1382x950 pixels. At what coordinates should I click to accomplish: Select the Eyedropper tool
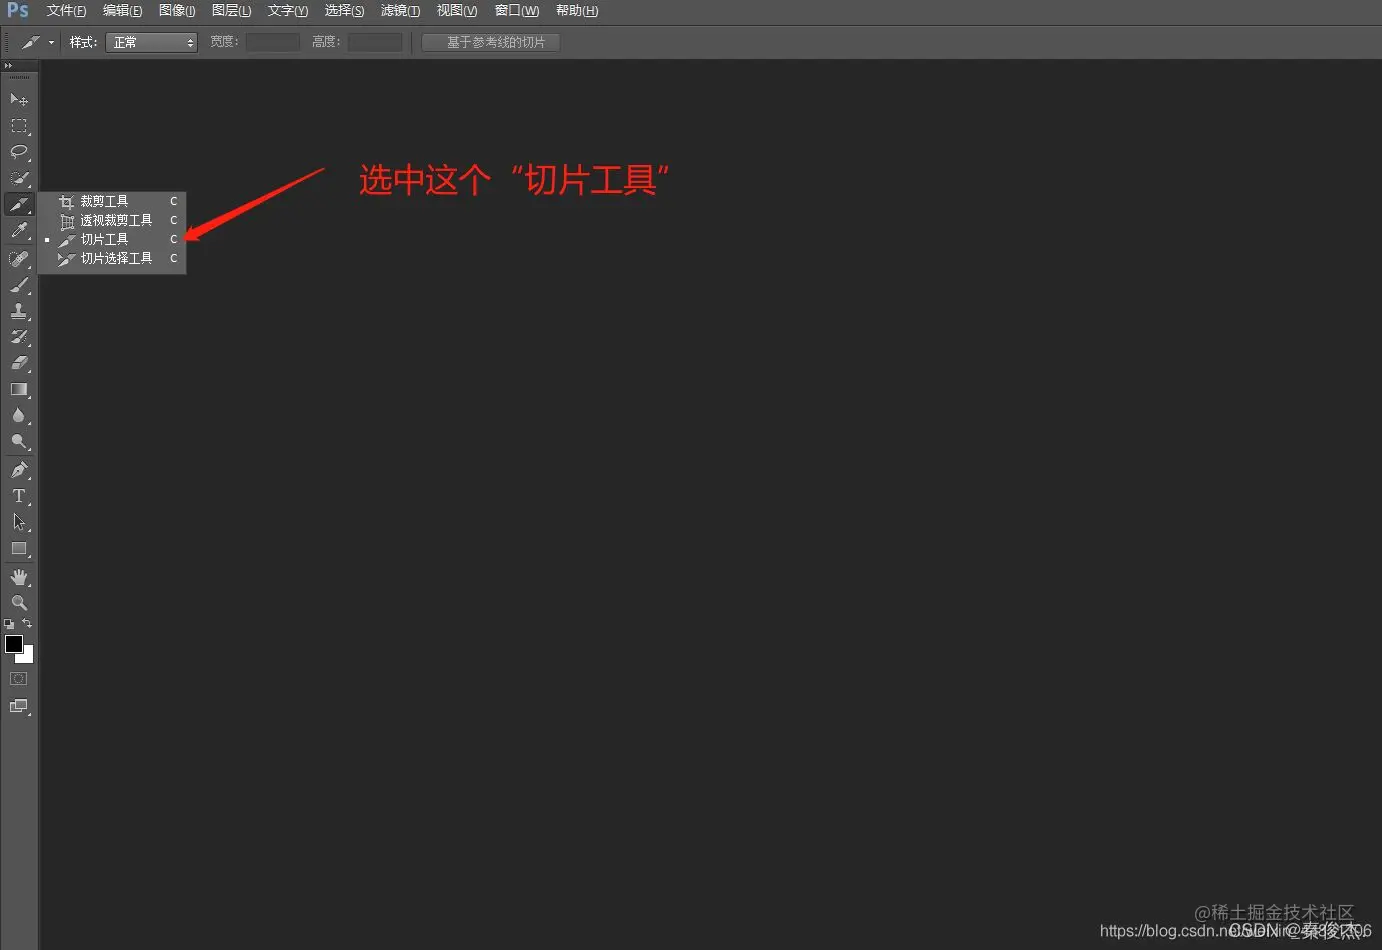pyautogui.click(x=19, y=231)
